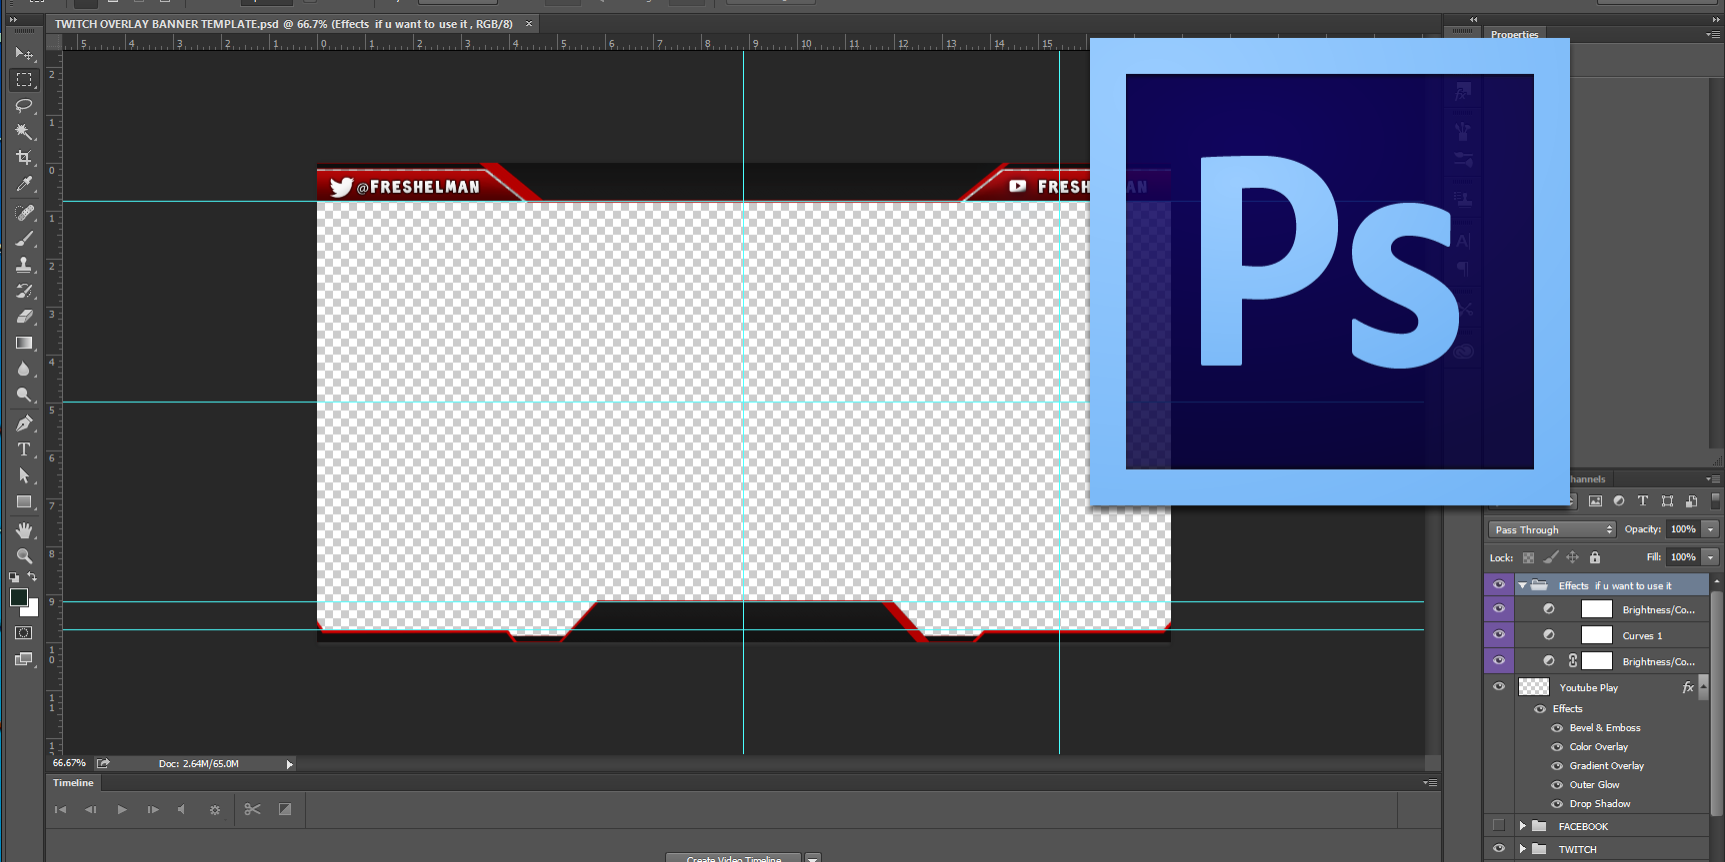
Task: Toggle Gradient Overlay effect visibility
Action: pyautogui.click(x=1557, y=766)
